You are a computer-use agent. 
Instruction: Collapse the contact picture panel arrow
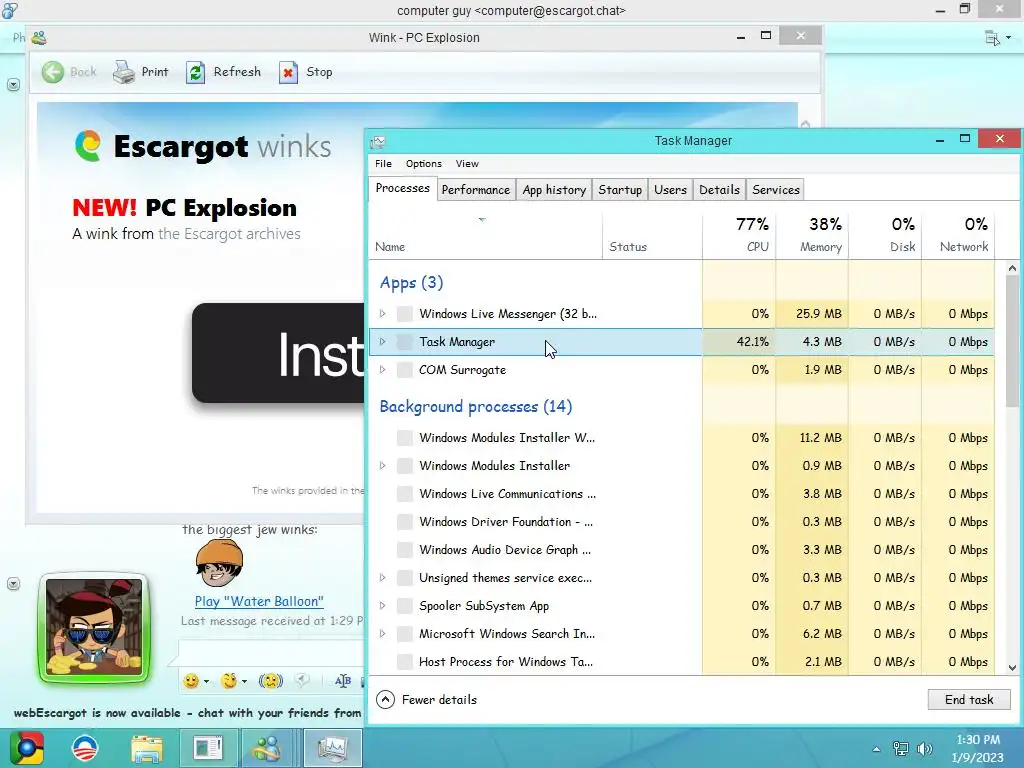13,584
